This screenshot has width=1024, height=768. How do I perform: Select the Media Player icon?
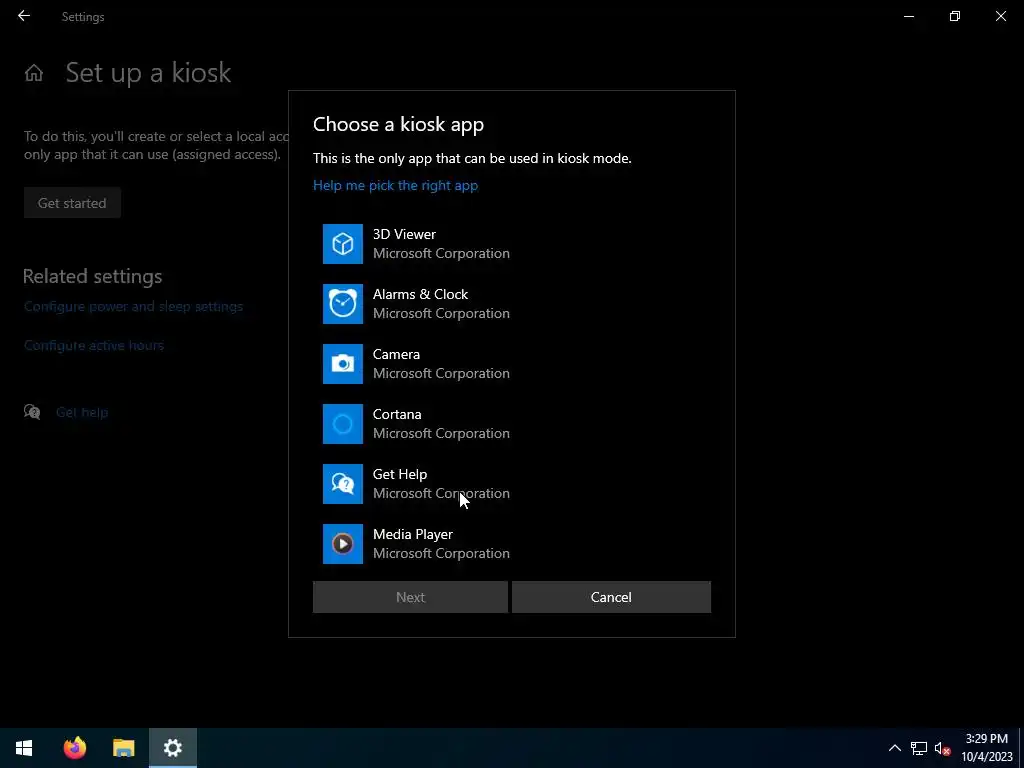[x=343, y=545]
